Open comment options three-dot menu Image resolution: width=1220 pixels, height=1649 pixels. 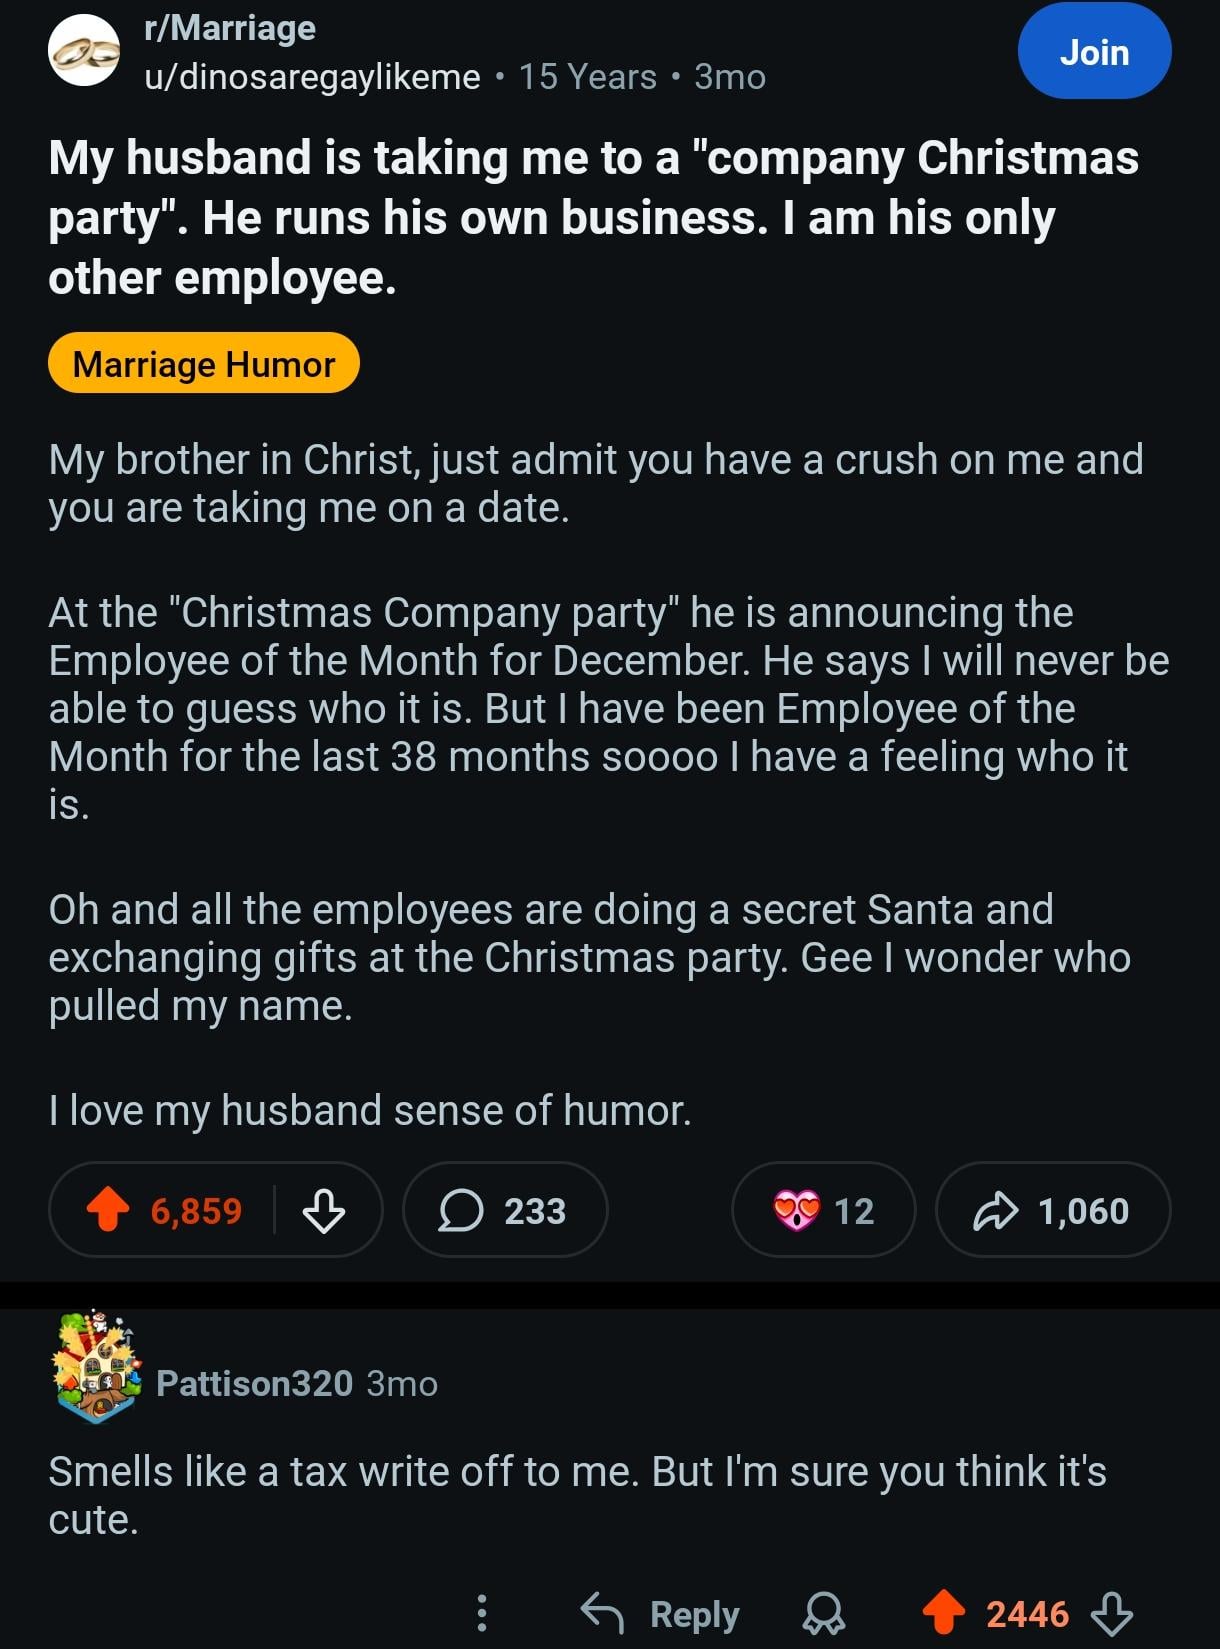click(x=482, y=1612)
